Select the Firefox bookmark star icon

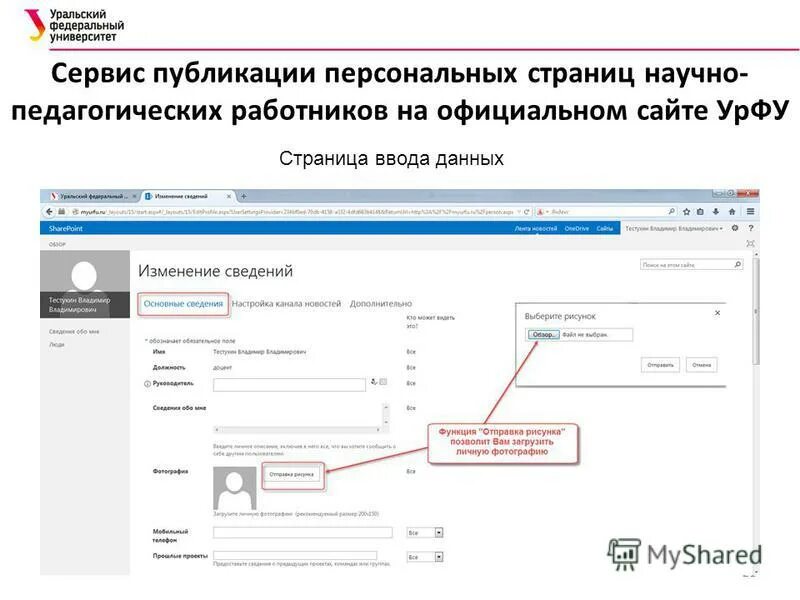point(687,211)
